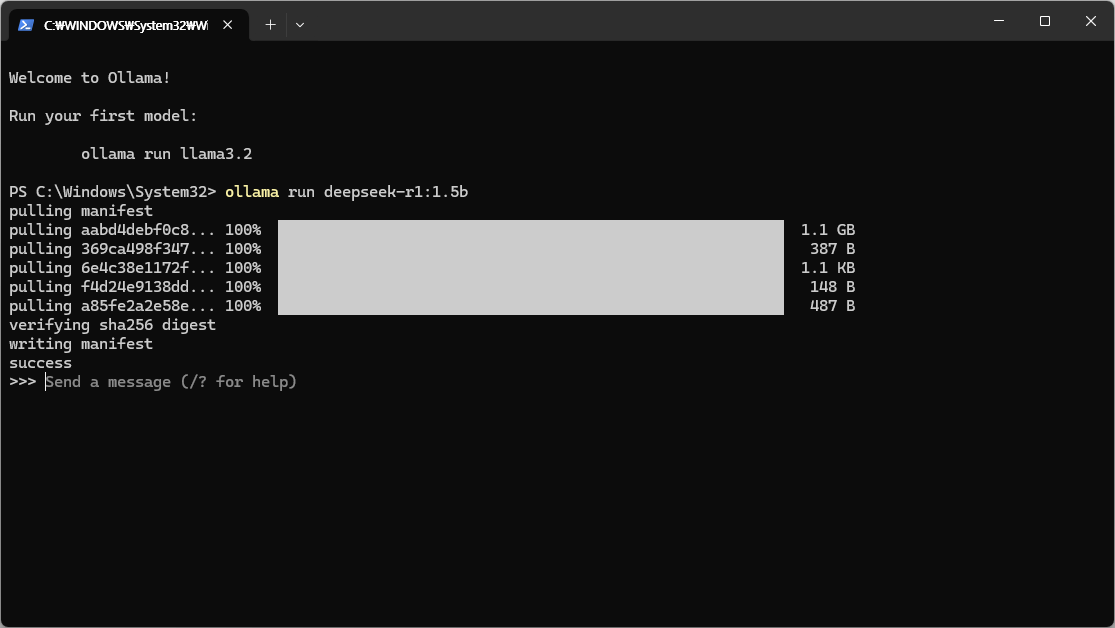Click the '148 B' size value
Screen dimensions: 1115x628
832,287
